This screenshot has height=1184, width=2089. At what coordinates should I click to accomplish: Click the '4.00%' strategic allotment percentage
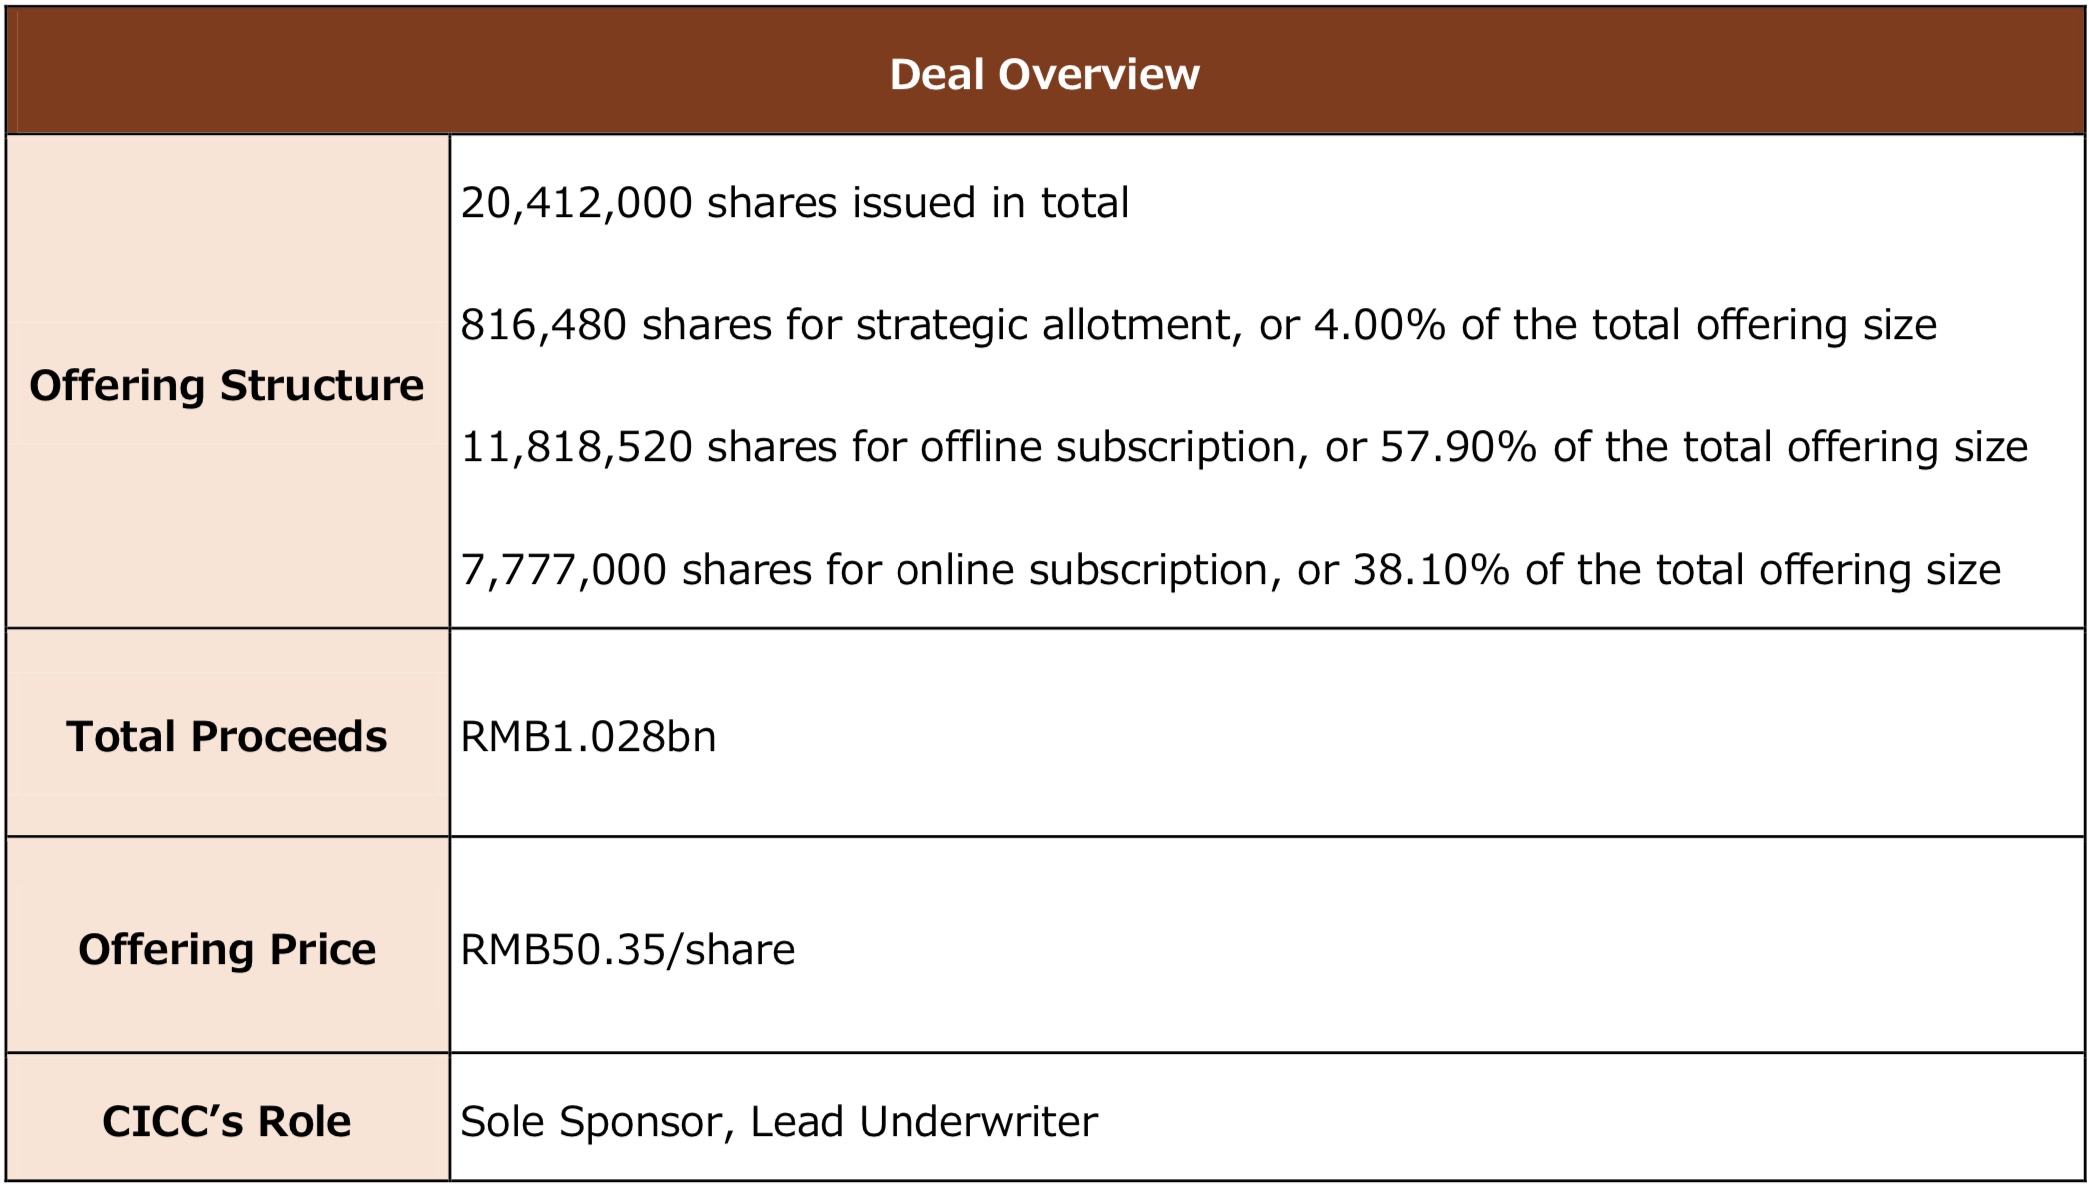click(1379, 325)
